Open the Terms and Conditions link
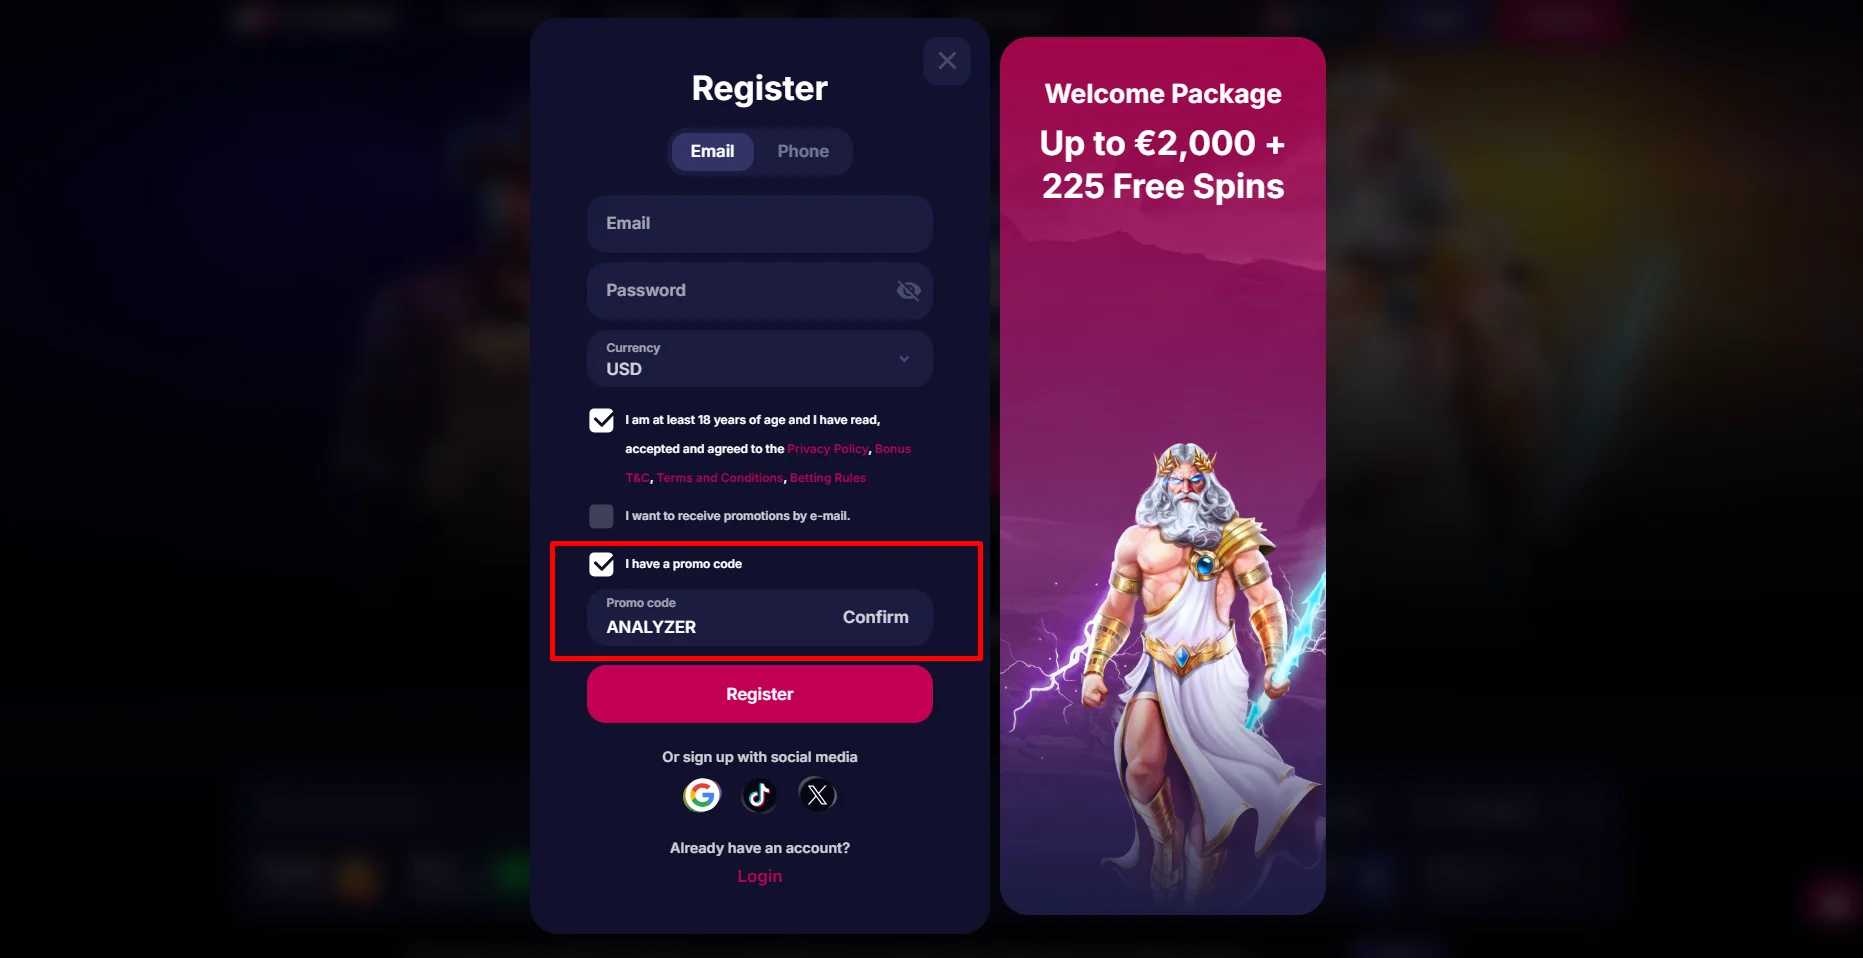Screen dimensions: 1863x958 pos(720,478)
